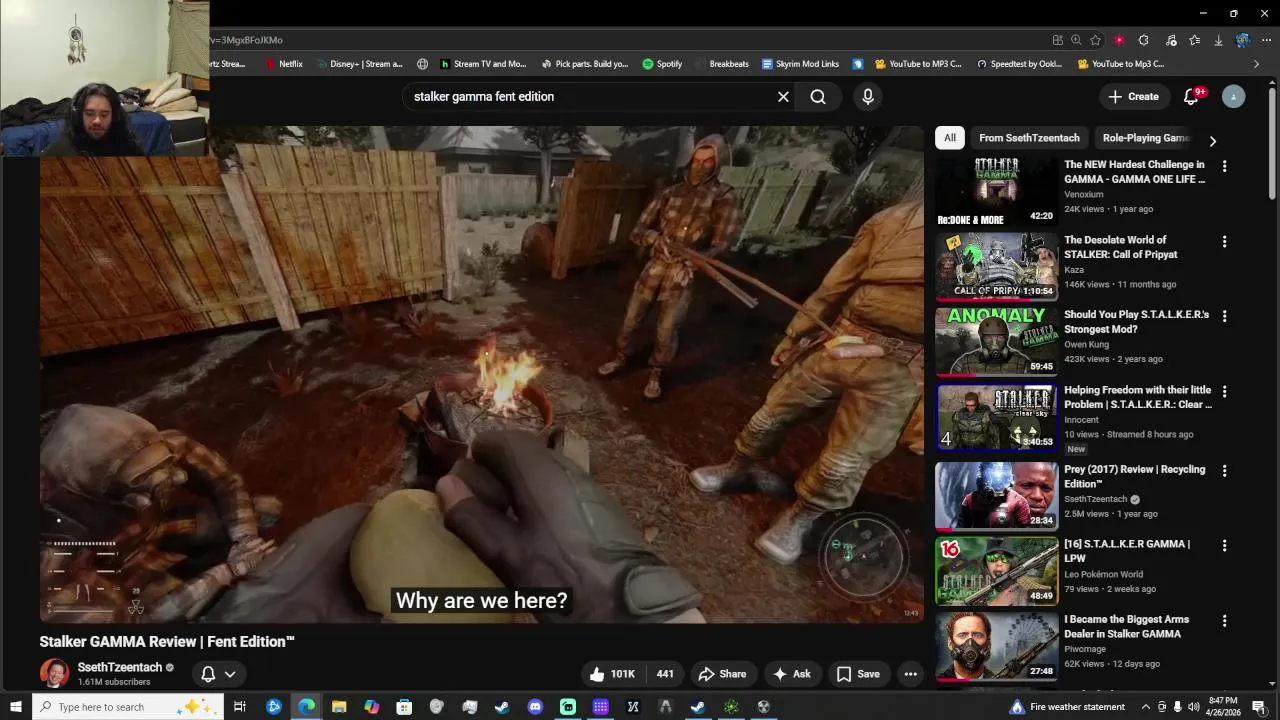Click Windows taskbar search box

tap(128, 707)
